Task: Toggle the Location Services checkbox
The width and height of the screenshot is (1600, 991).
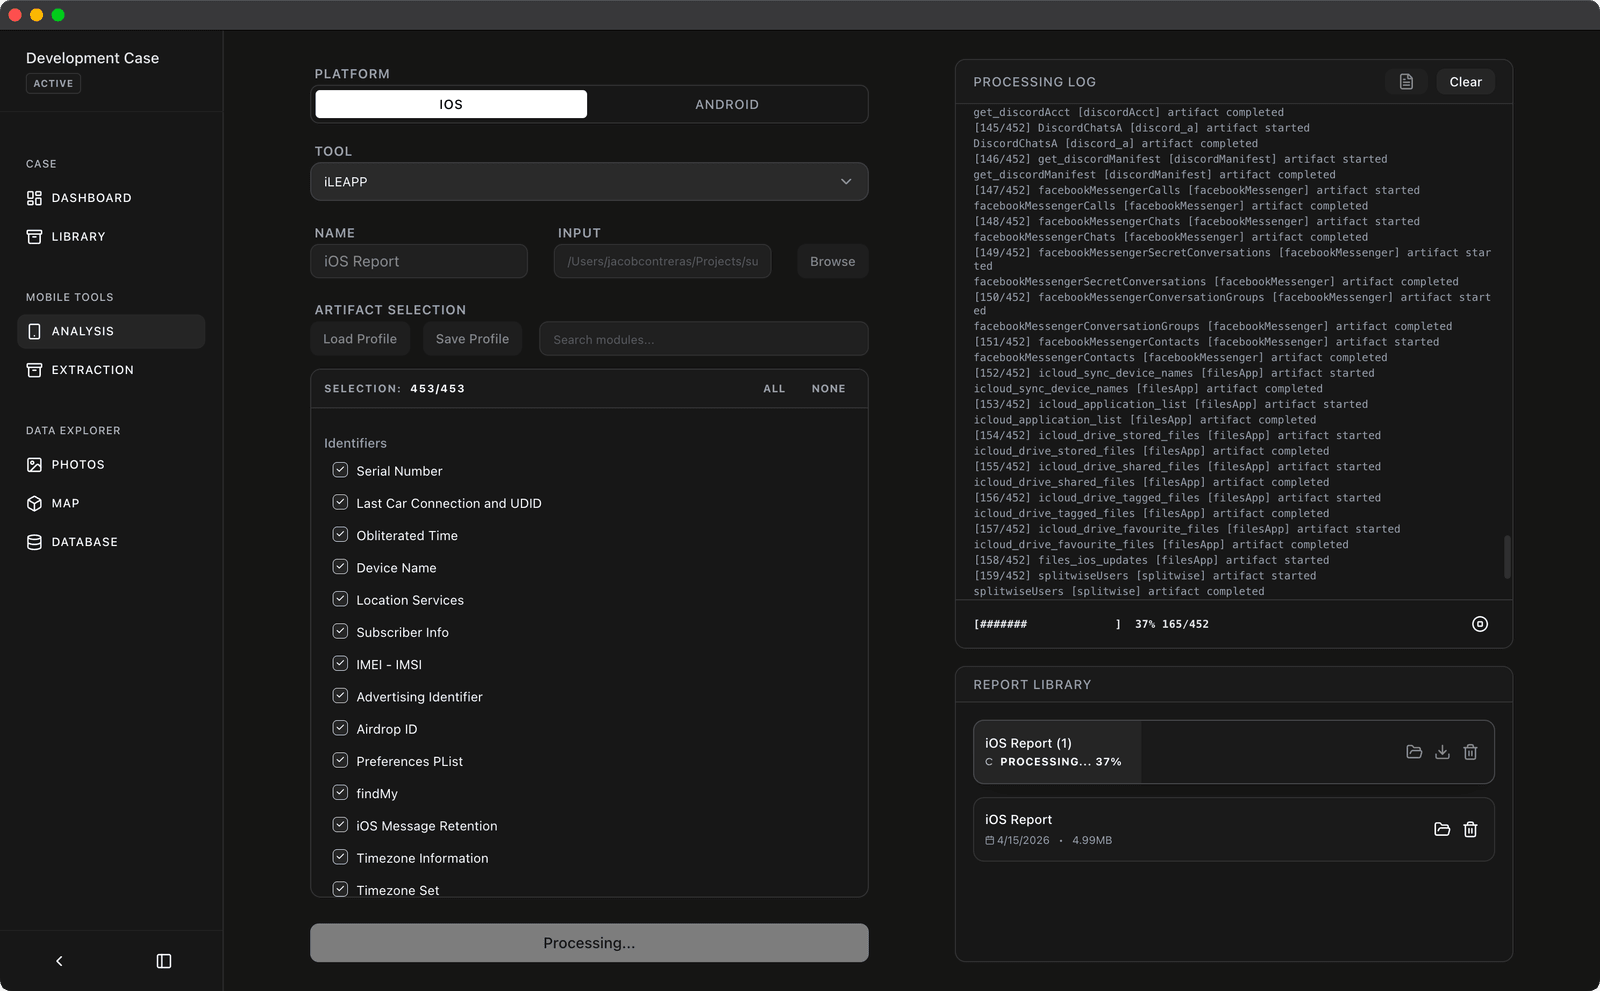Action: click(x=340, y=599)
